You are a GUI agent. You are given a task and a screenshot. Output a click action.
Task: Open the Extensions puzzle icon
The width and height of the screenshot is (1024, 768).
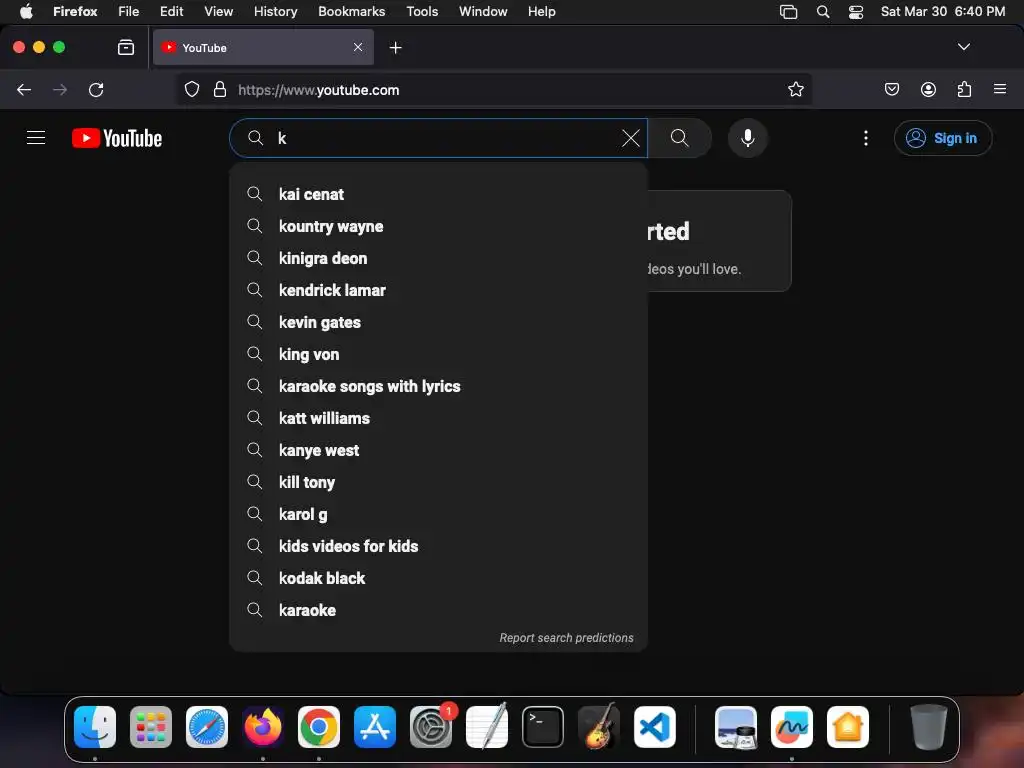964,89
